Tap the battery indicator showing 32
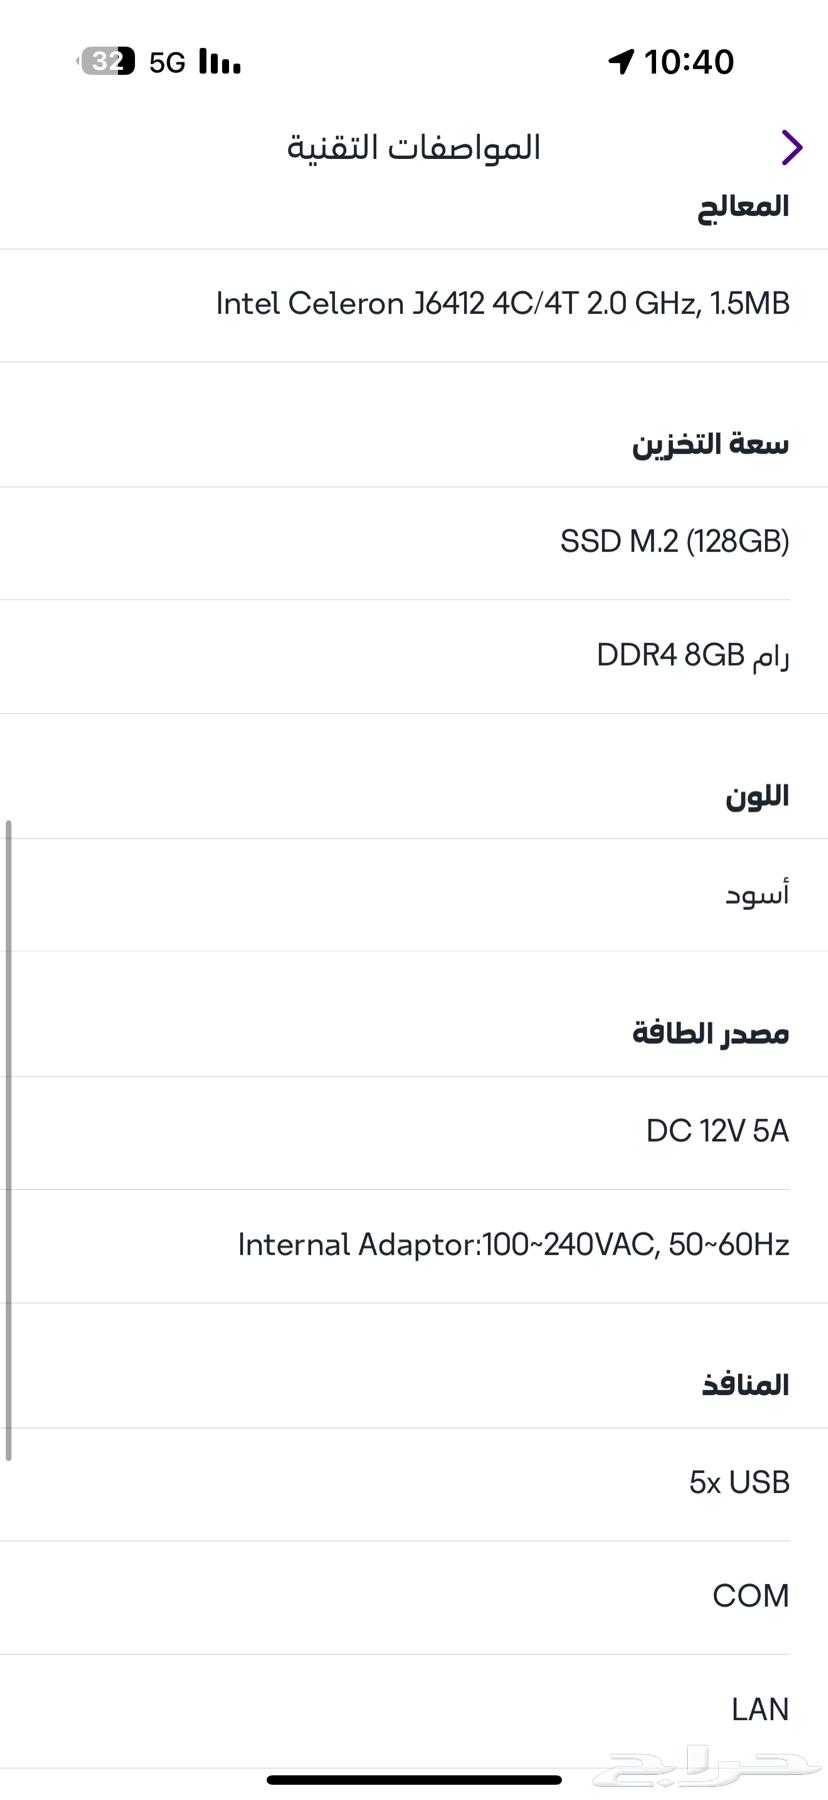828x1800 pixels. coord(105,62)
